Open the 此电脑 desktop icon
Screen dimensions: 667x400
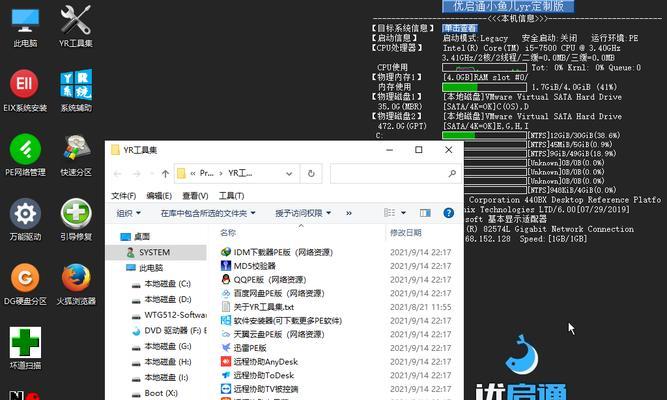[x=25, y=27]
